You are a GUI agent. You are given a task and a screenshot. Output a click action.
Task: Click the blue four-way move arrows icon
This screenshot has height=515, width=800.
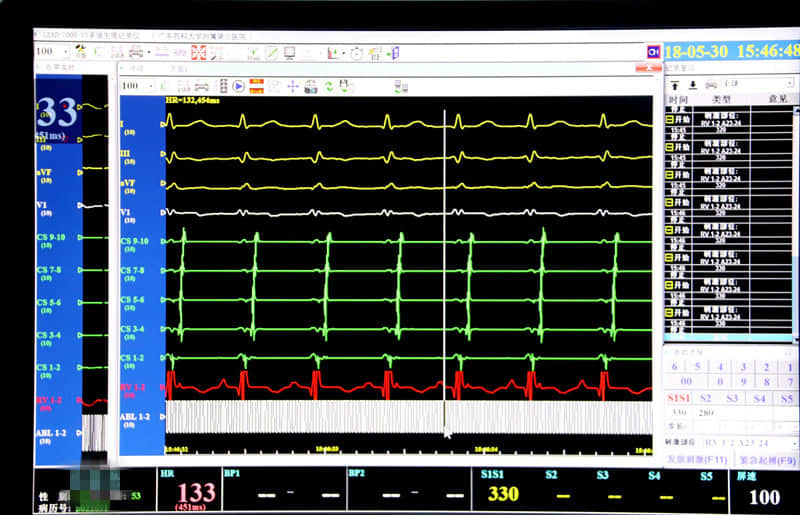tap(293, 87)
